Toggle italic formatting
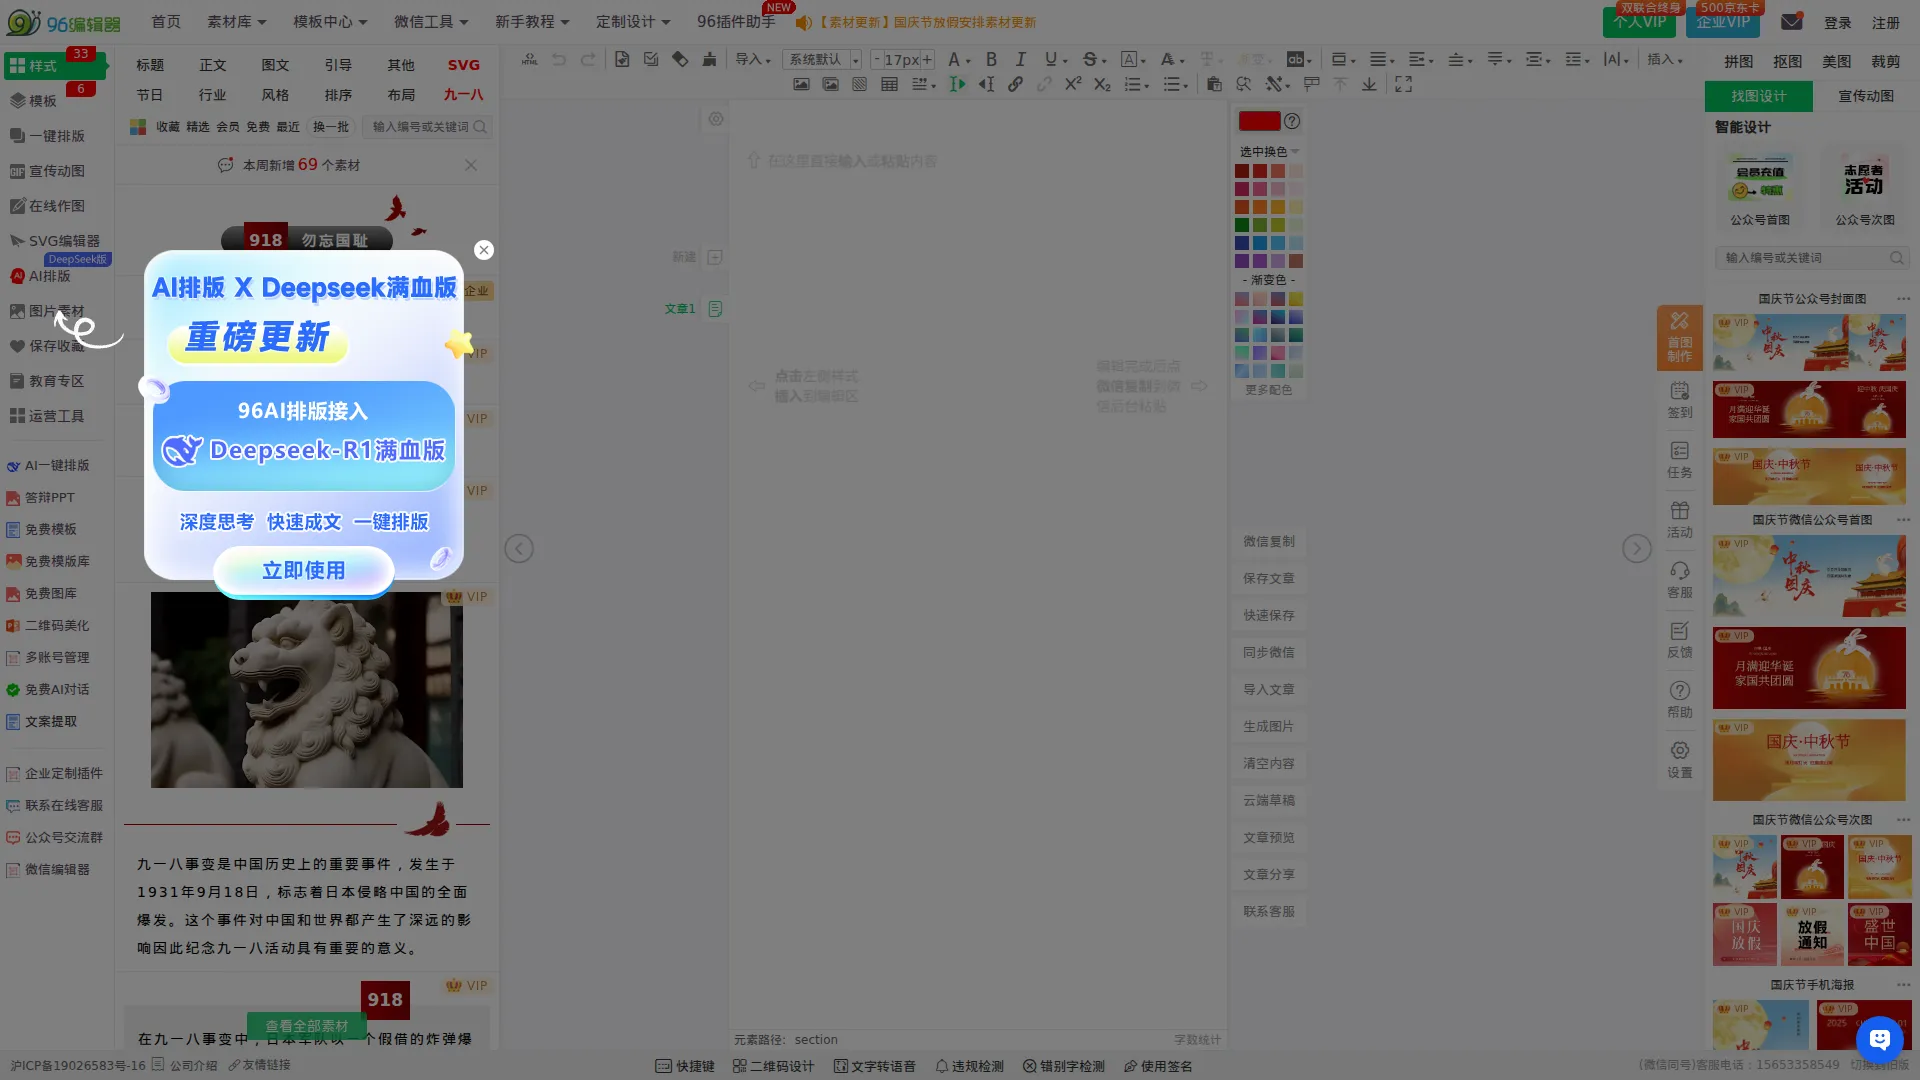 tap(1020, 59)
